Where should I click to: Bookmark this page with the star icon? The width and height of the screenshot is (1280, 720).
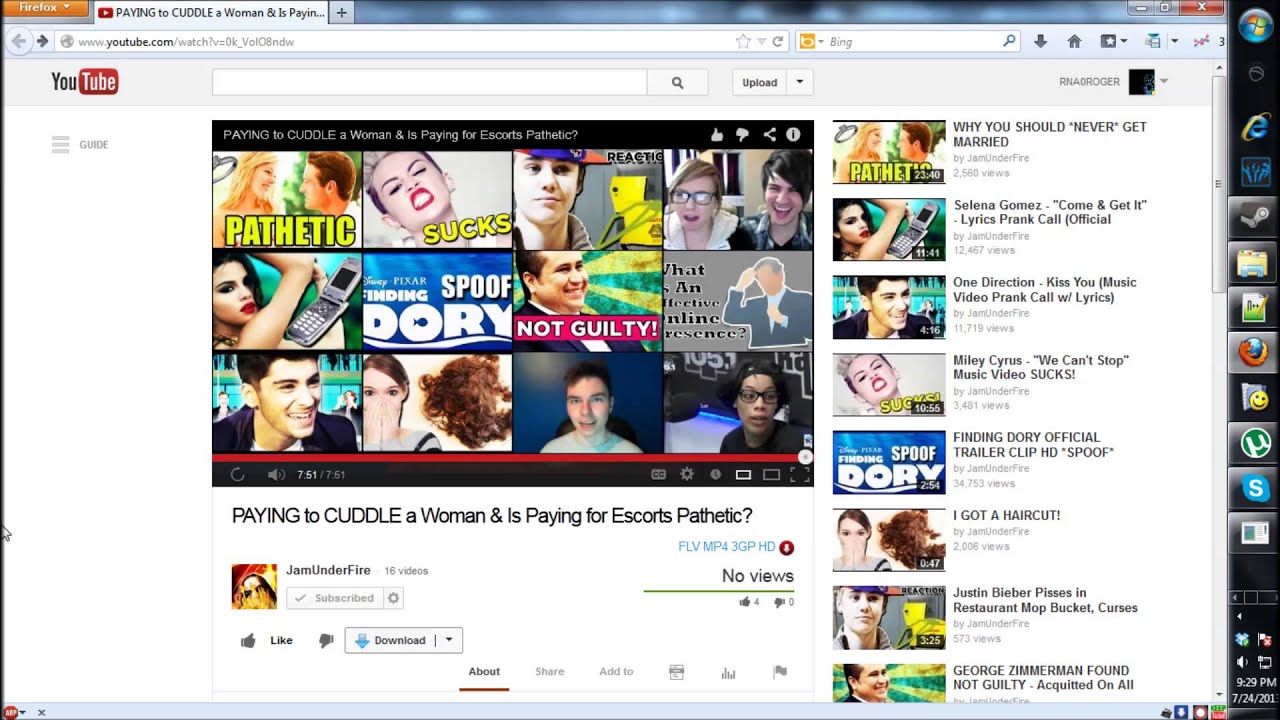(x=743, y=42)
